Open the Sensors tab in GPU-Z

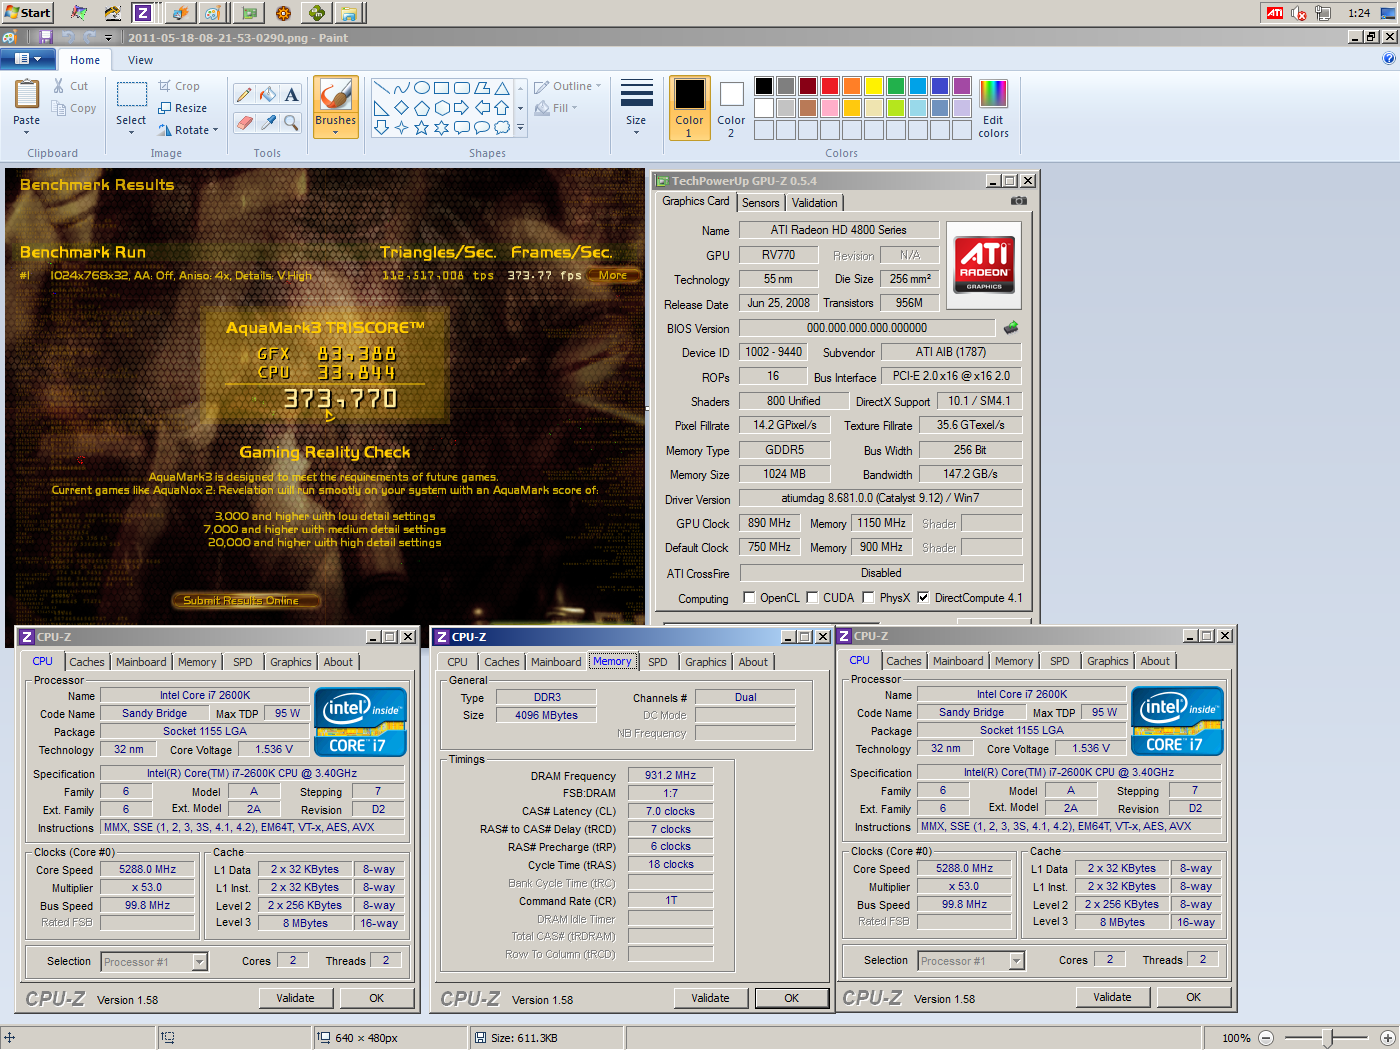click(x=760, y=203)
